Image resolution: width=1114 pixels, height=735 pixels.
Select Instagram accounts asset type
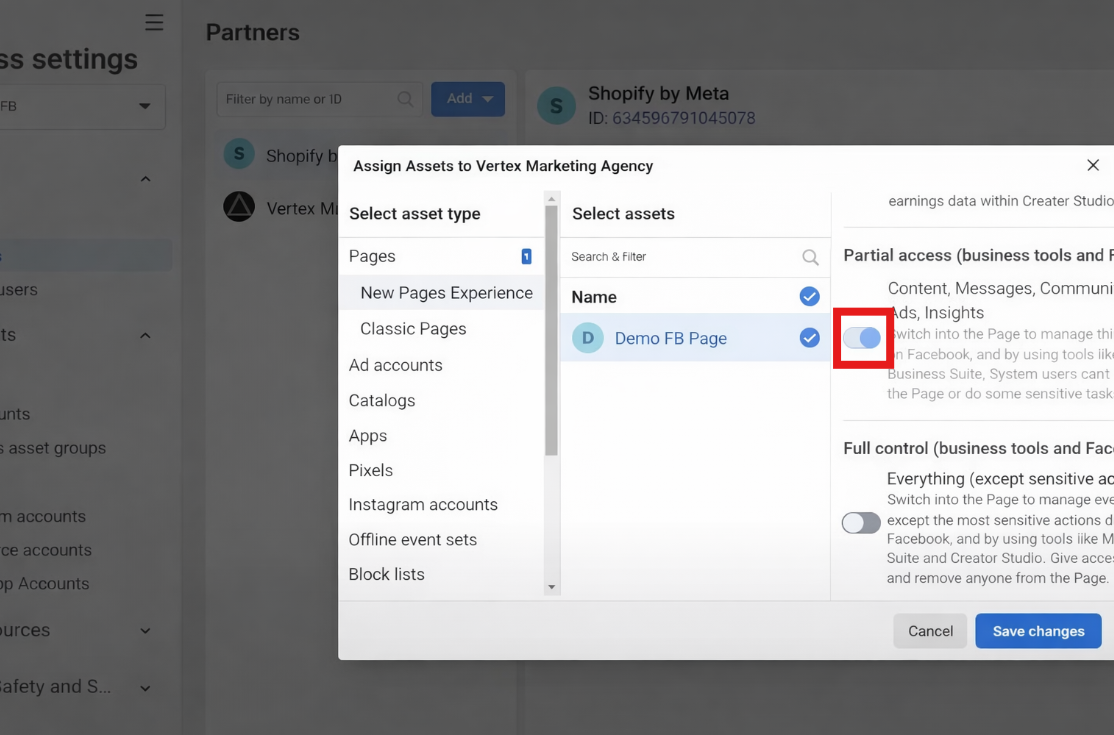pyautogui.click(x=423, y=505)
